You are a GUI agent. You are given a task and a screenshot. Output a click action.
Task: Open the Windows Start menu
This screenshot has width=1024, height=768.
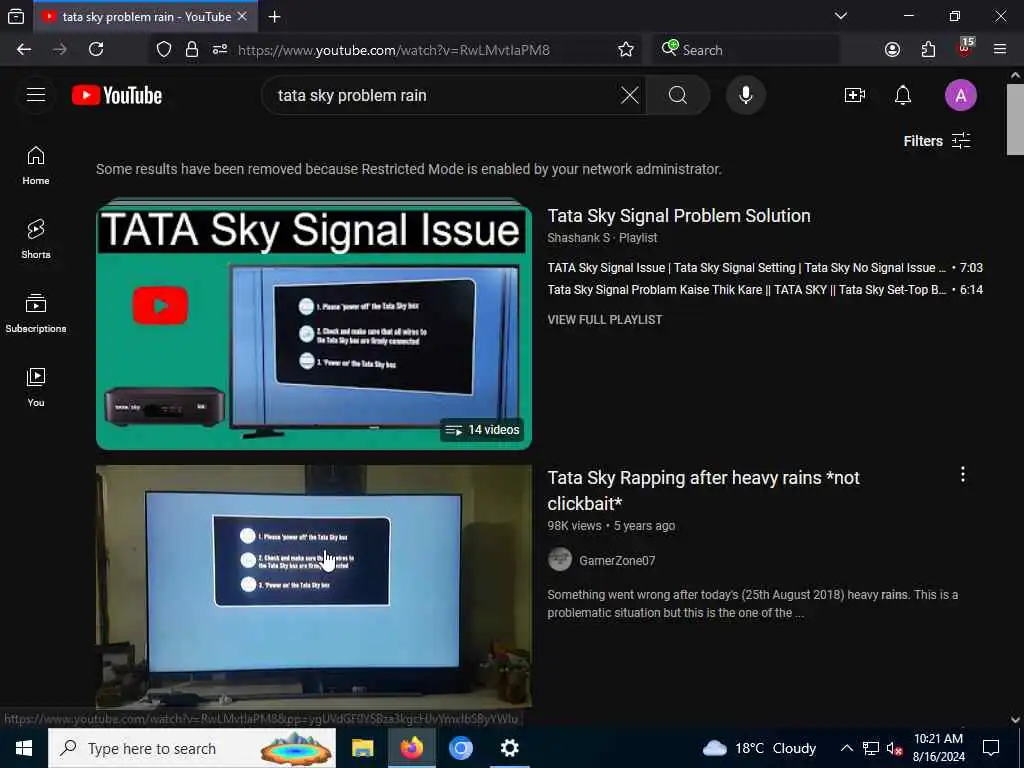click(24, 748)
